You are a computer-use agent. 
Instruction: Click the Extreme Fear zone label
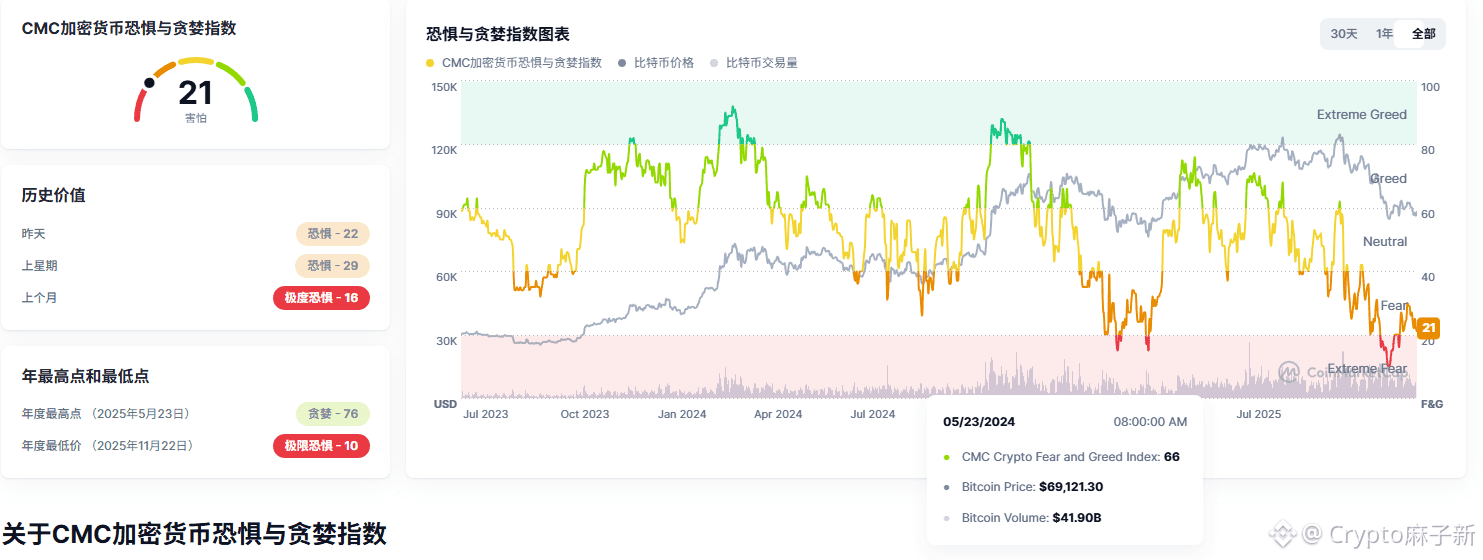[x=1366, y=369]
